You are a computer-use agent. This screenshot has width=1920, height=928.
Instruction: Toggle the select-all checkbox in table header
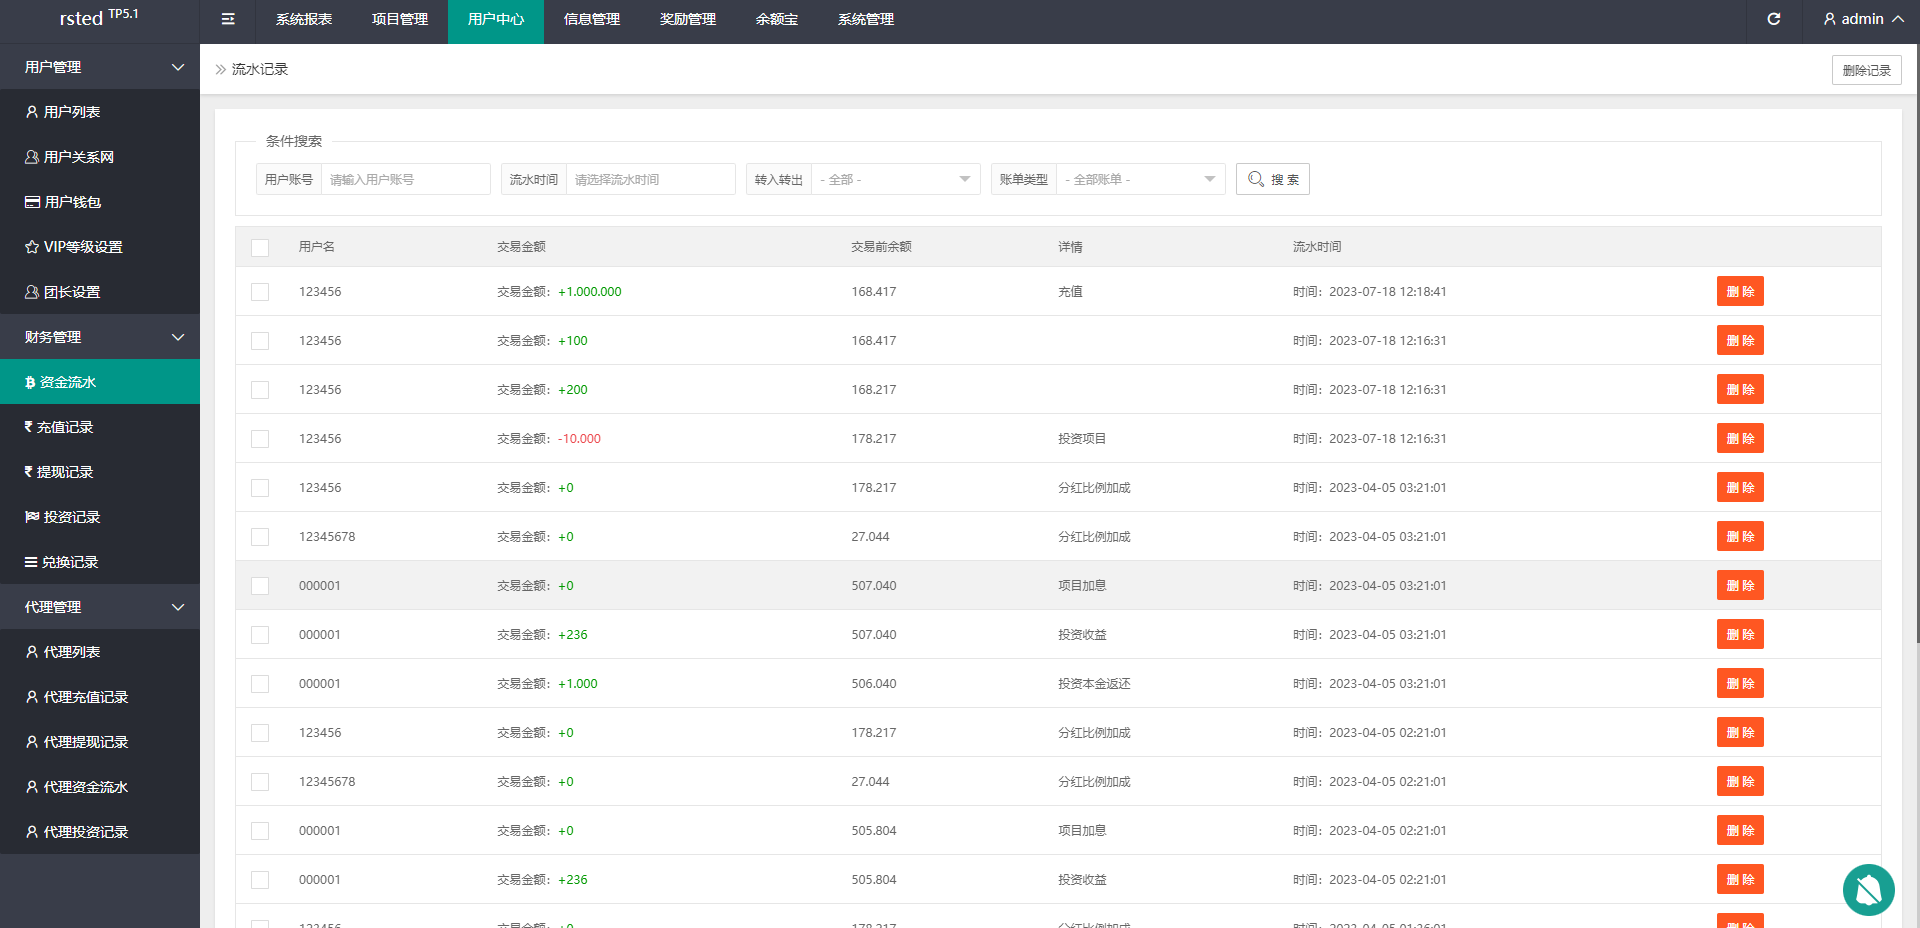(x=260, y=247)
